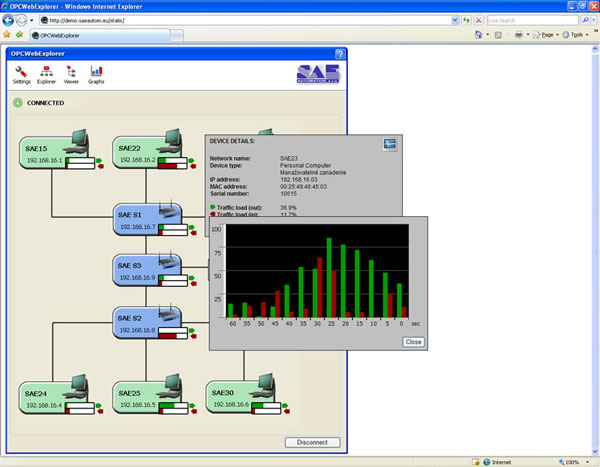Click the SAE Automation logo
Viewport: 600px width, 467px height.
[318, 74]
